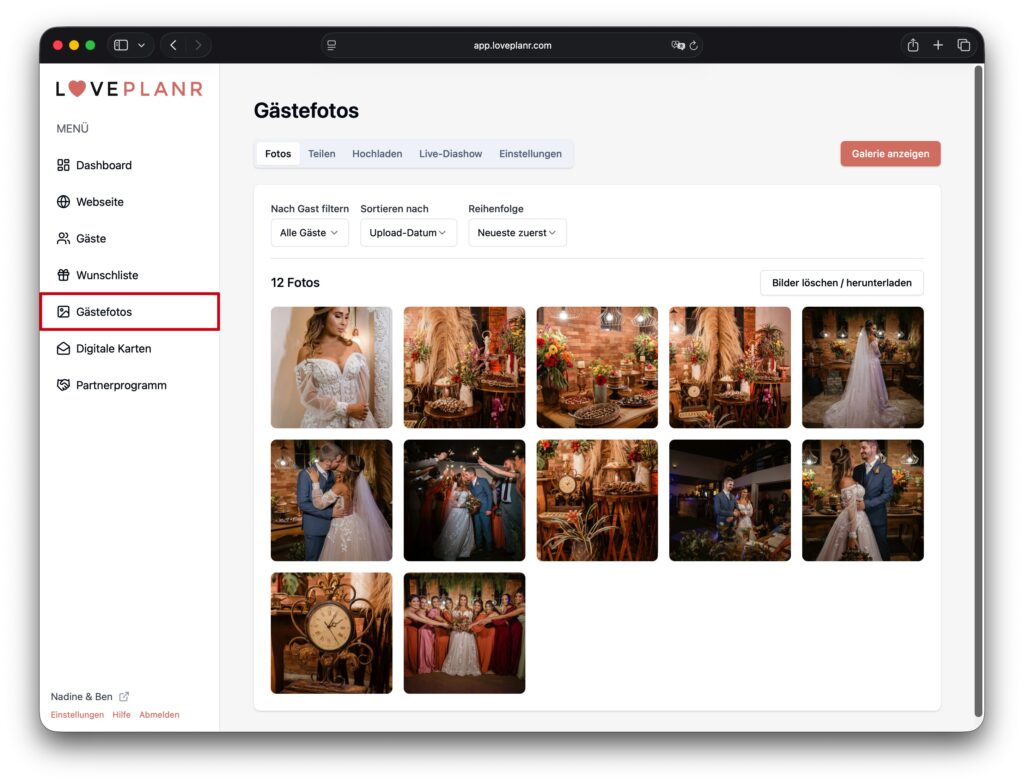Click the Wunschliste gift icon

click(x=63, y=275)
